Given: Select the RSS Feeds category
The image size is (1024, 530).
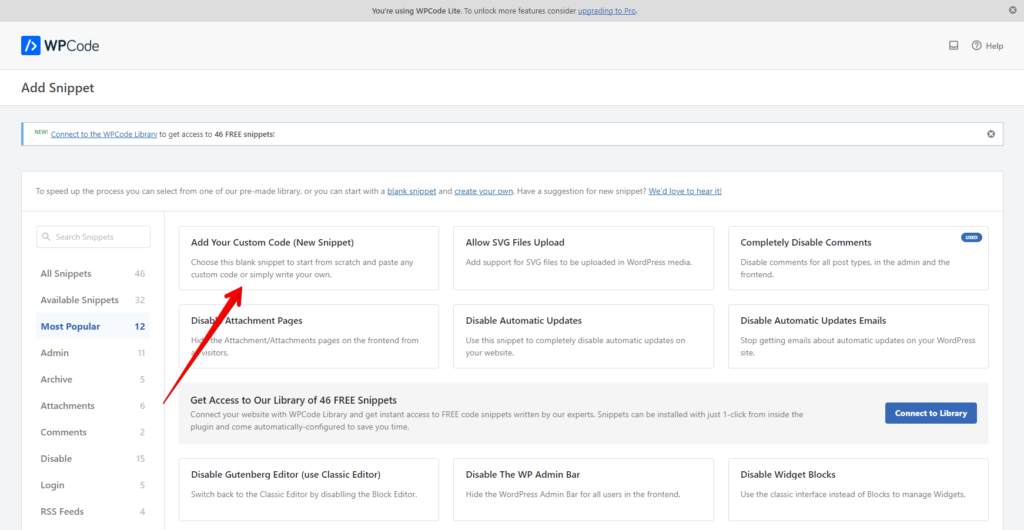Looking at the screenshot, I should (93, 512).
